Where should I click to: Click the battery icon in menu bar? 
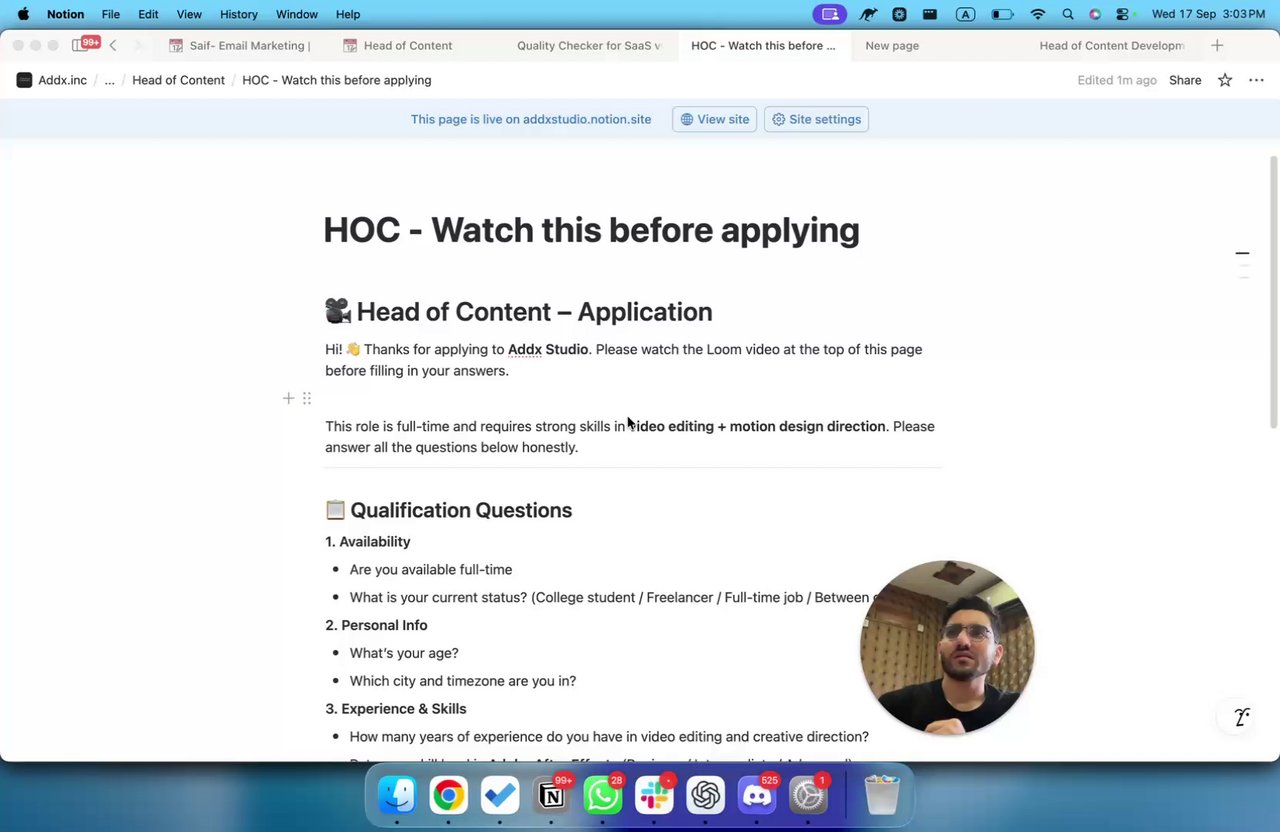[x=1001, y=14]
